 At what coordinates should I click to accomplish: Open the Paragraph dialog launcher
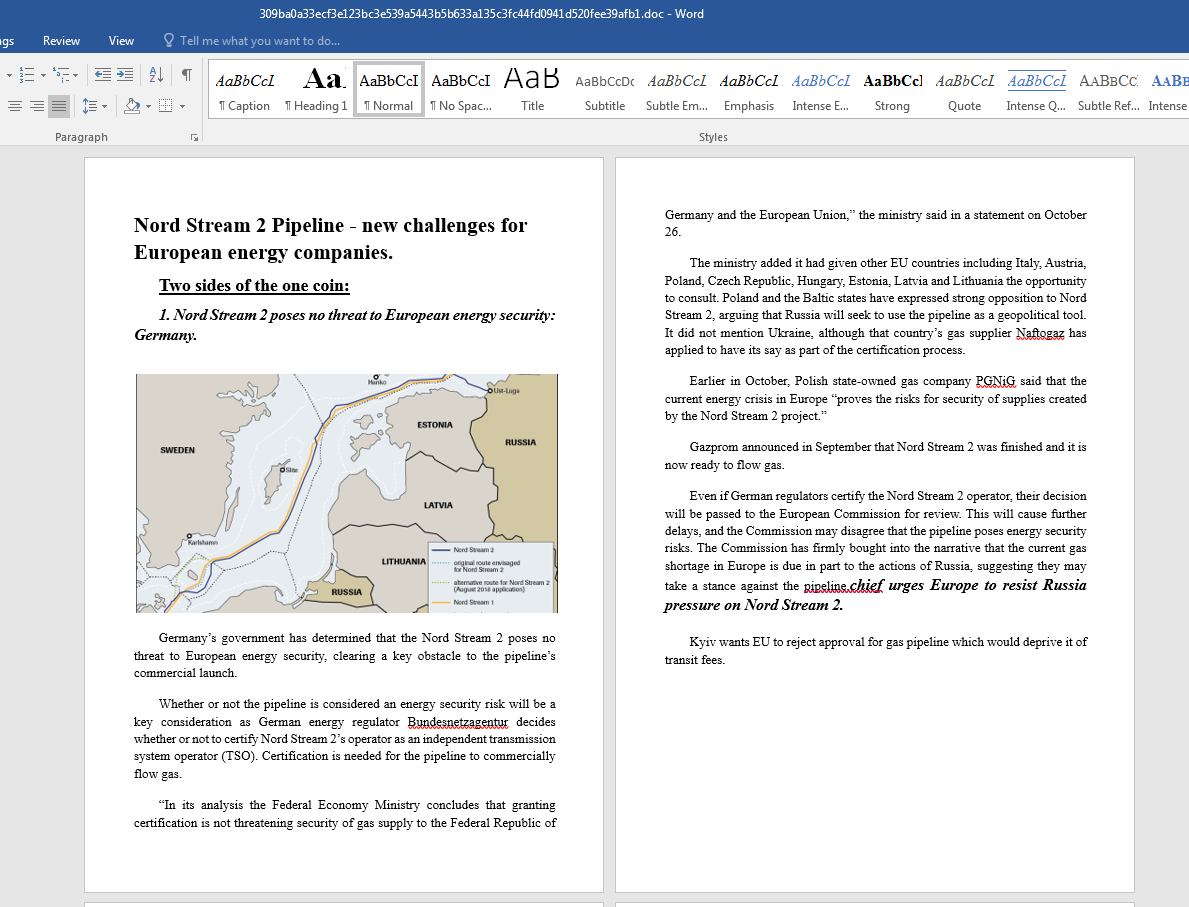pyautogui.click(x=194, y=137)
